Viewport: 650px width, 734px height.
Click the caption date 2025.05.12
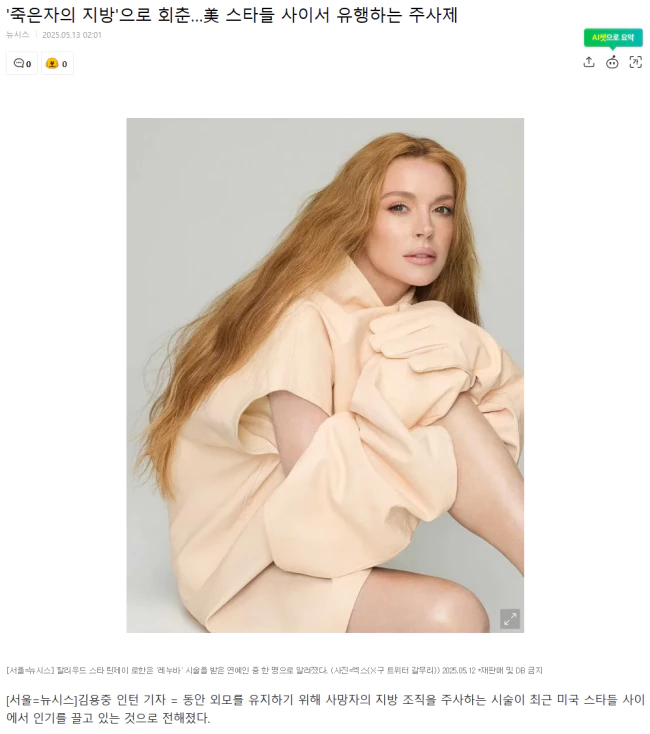(459, 670)
